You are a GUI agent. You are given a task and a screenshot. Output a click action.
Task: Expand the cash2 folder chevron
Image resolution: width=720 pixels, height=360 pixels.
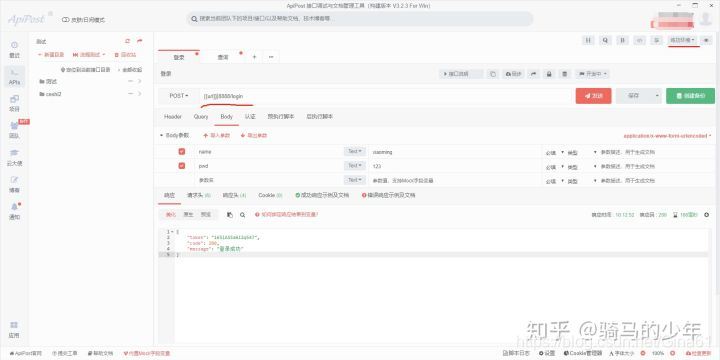(x=140, y=94)
